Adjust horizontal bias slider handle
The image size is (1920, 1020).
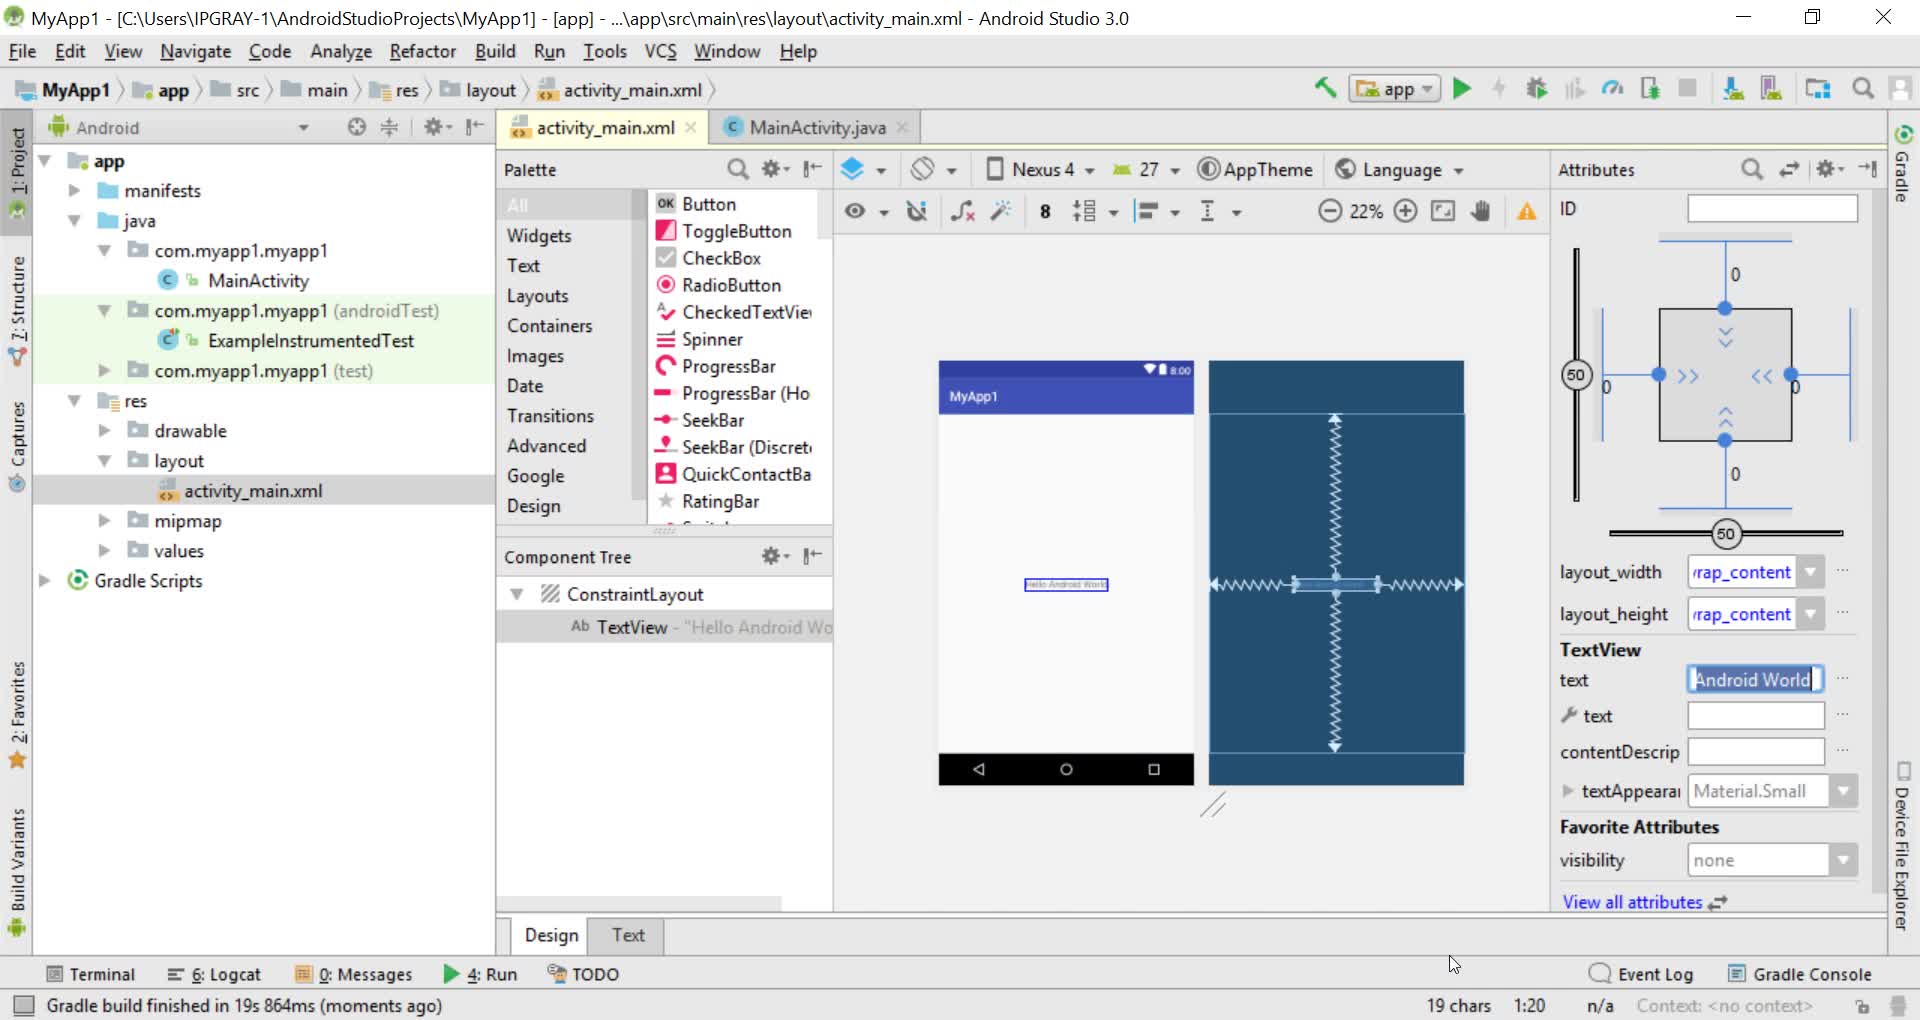[x=1725, y=533]
